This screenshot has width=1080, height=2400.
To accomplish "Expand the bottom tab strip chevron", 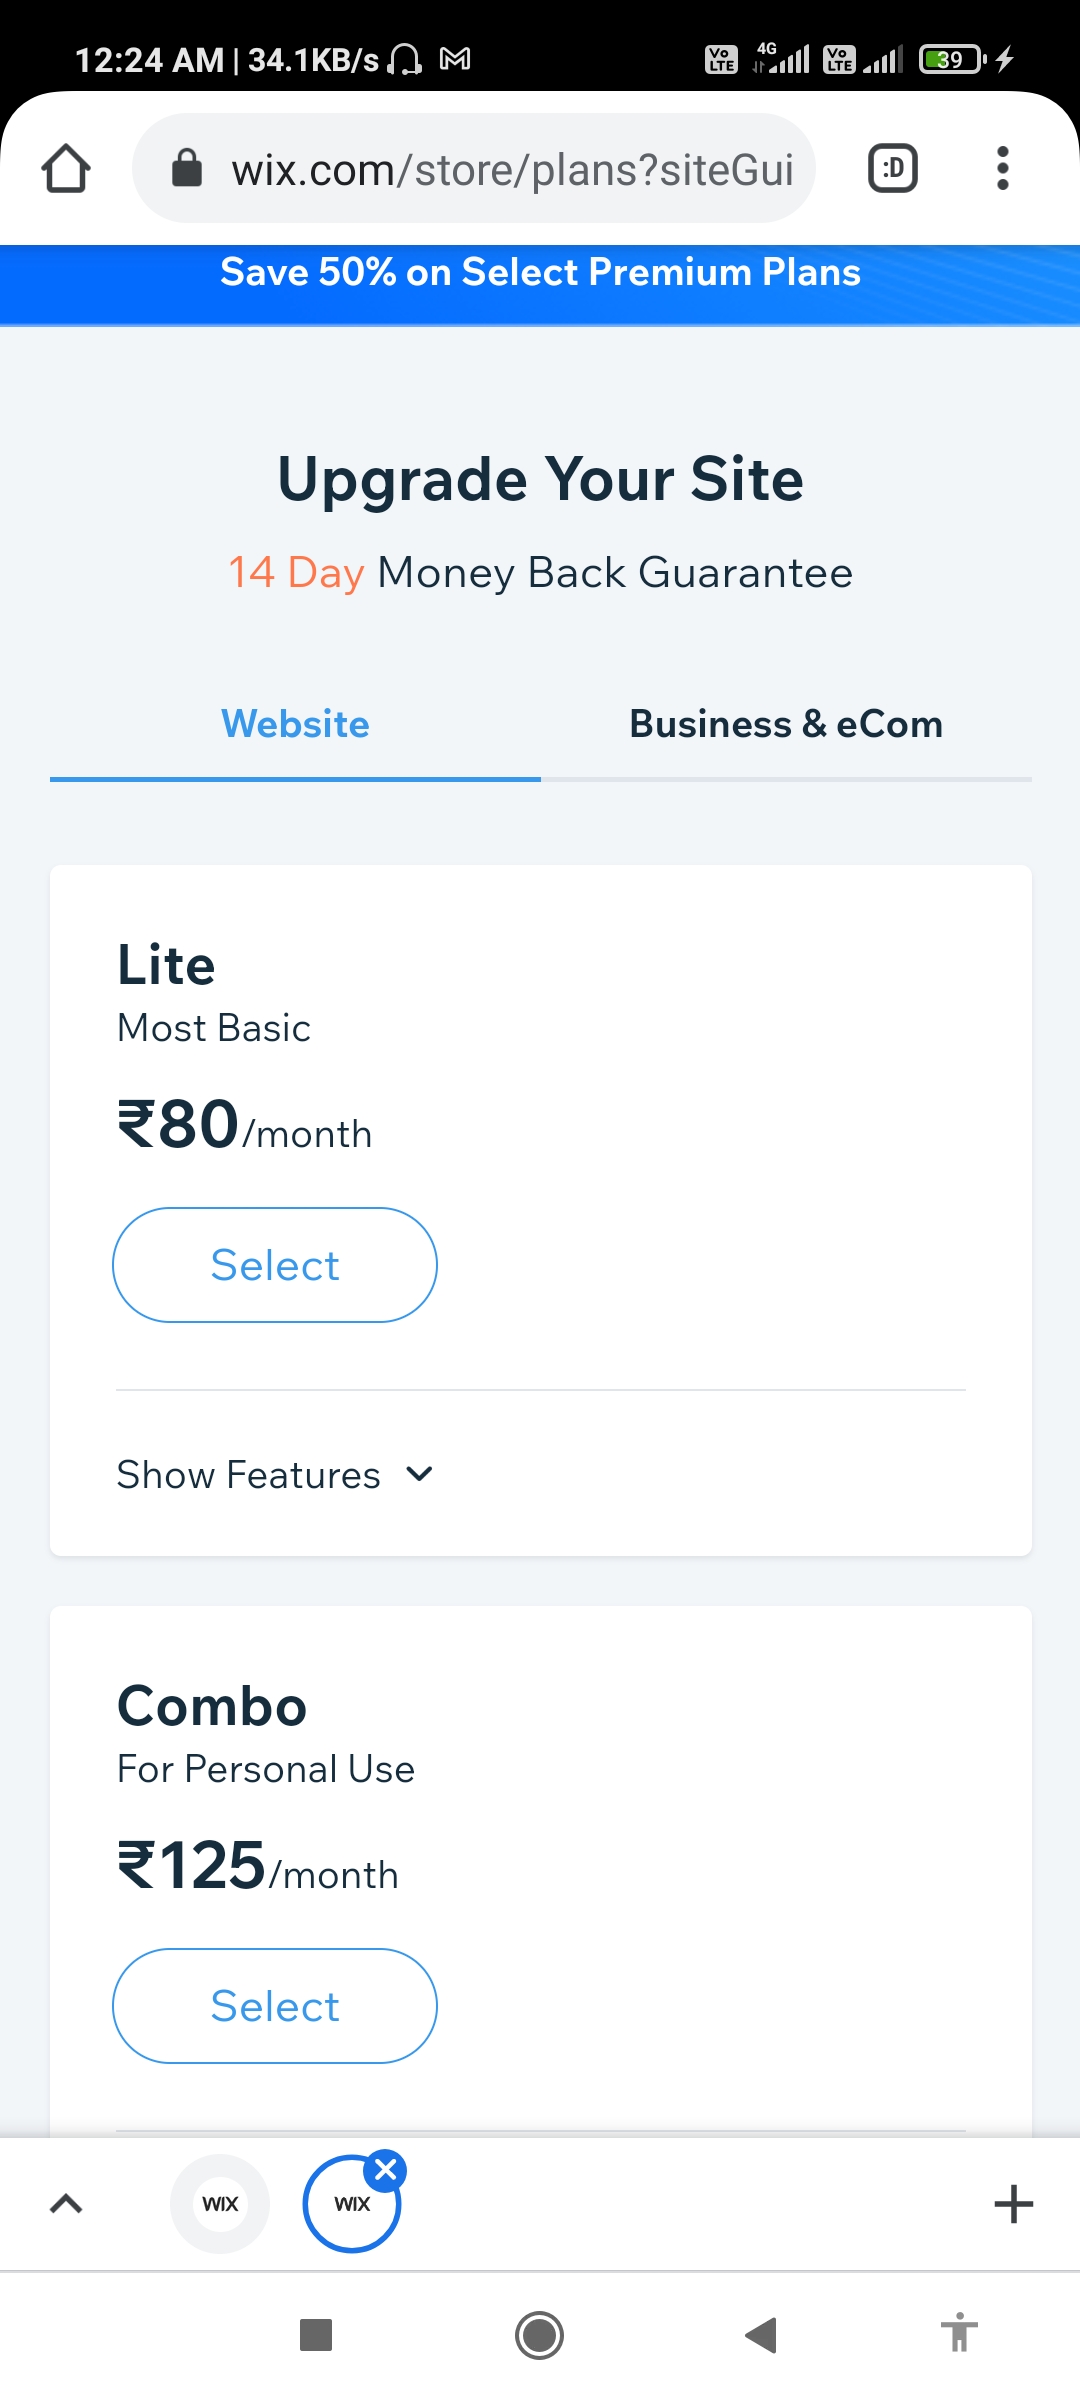I will [x=66, y=2204].
